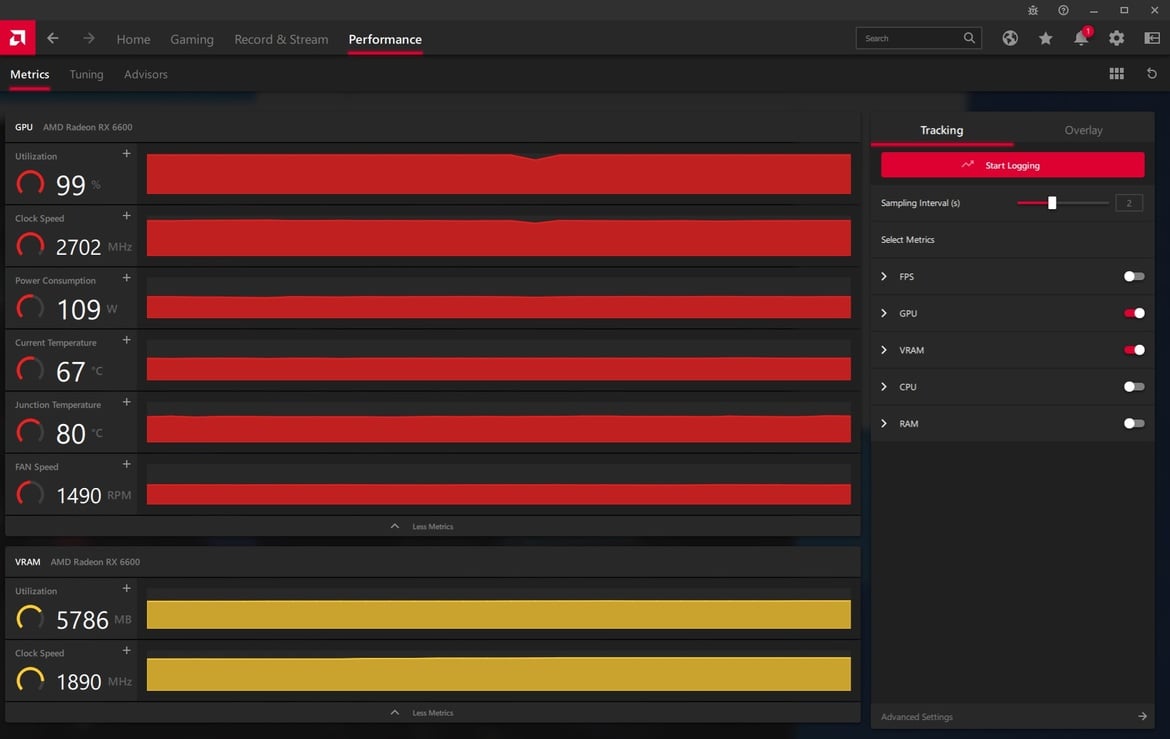Image resolution: width=1170 pixels, height=739 pixels.
Task: Open the Gaming tab
Action: point(192,40)
